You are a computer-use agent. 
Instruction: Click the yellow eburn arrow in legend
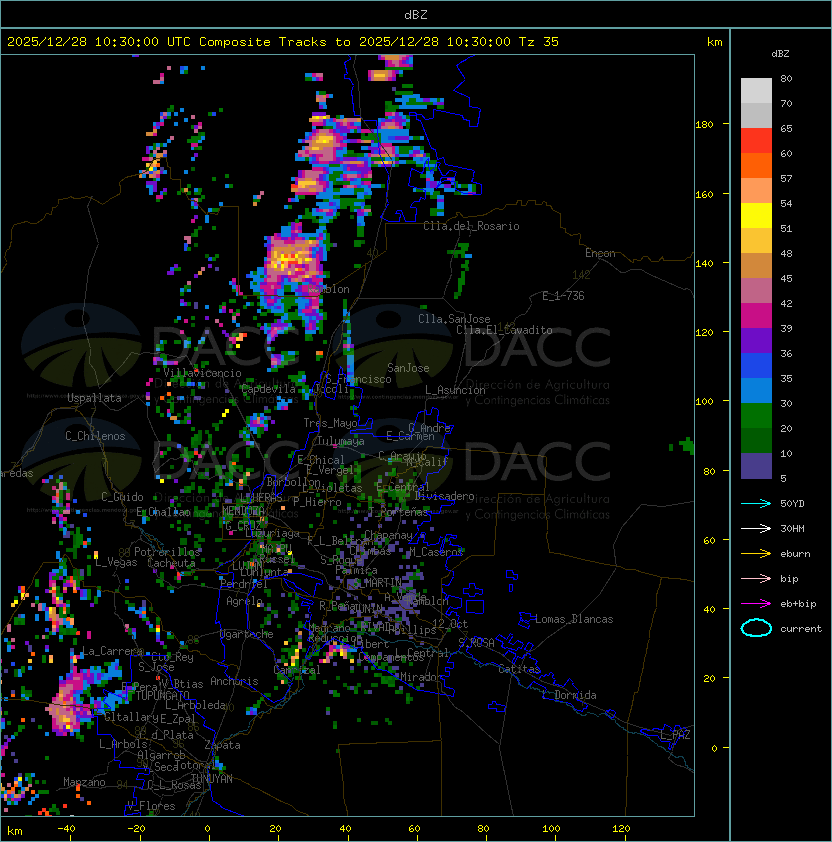tap(756, 554)
